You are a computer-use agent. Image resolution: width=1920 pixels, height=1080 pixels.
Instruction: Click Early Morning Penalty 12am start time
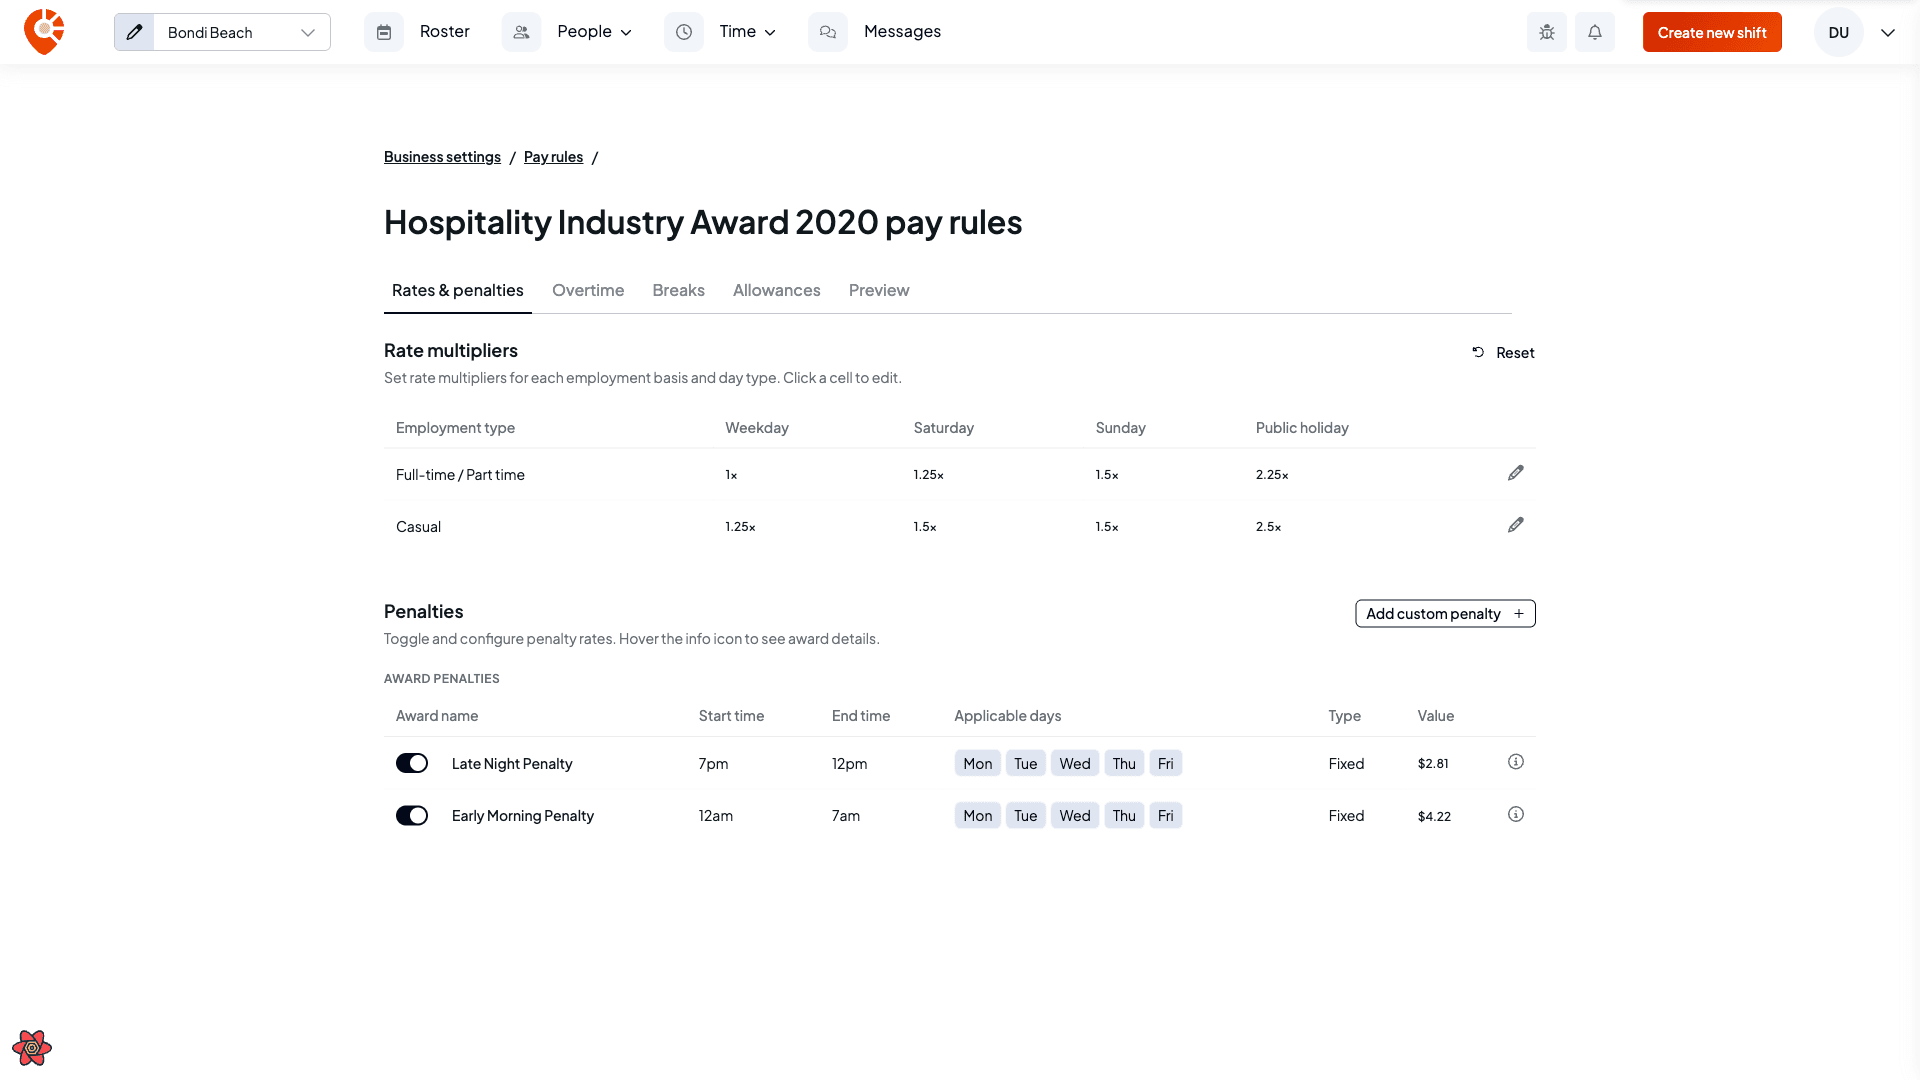point(715,816)
